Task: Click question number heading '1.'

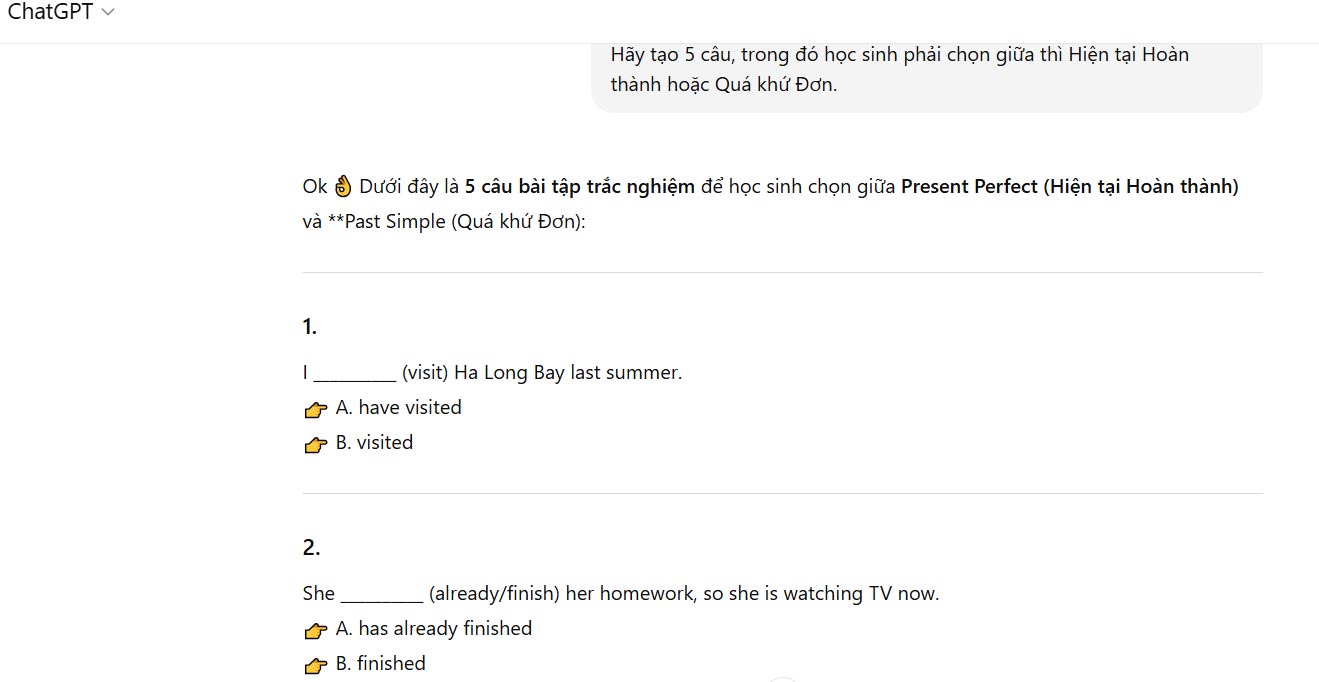Action: coord(310,327)
